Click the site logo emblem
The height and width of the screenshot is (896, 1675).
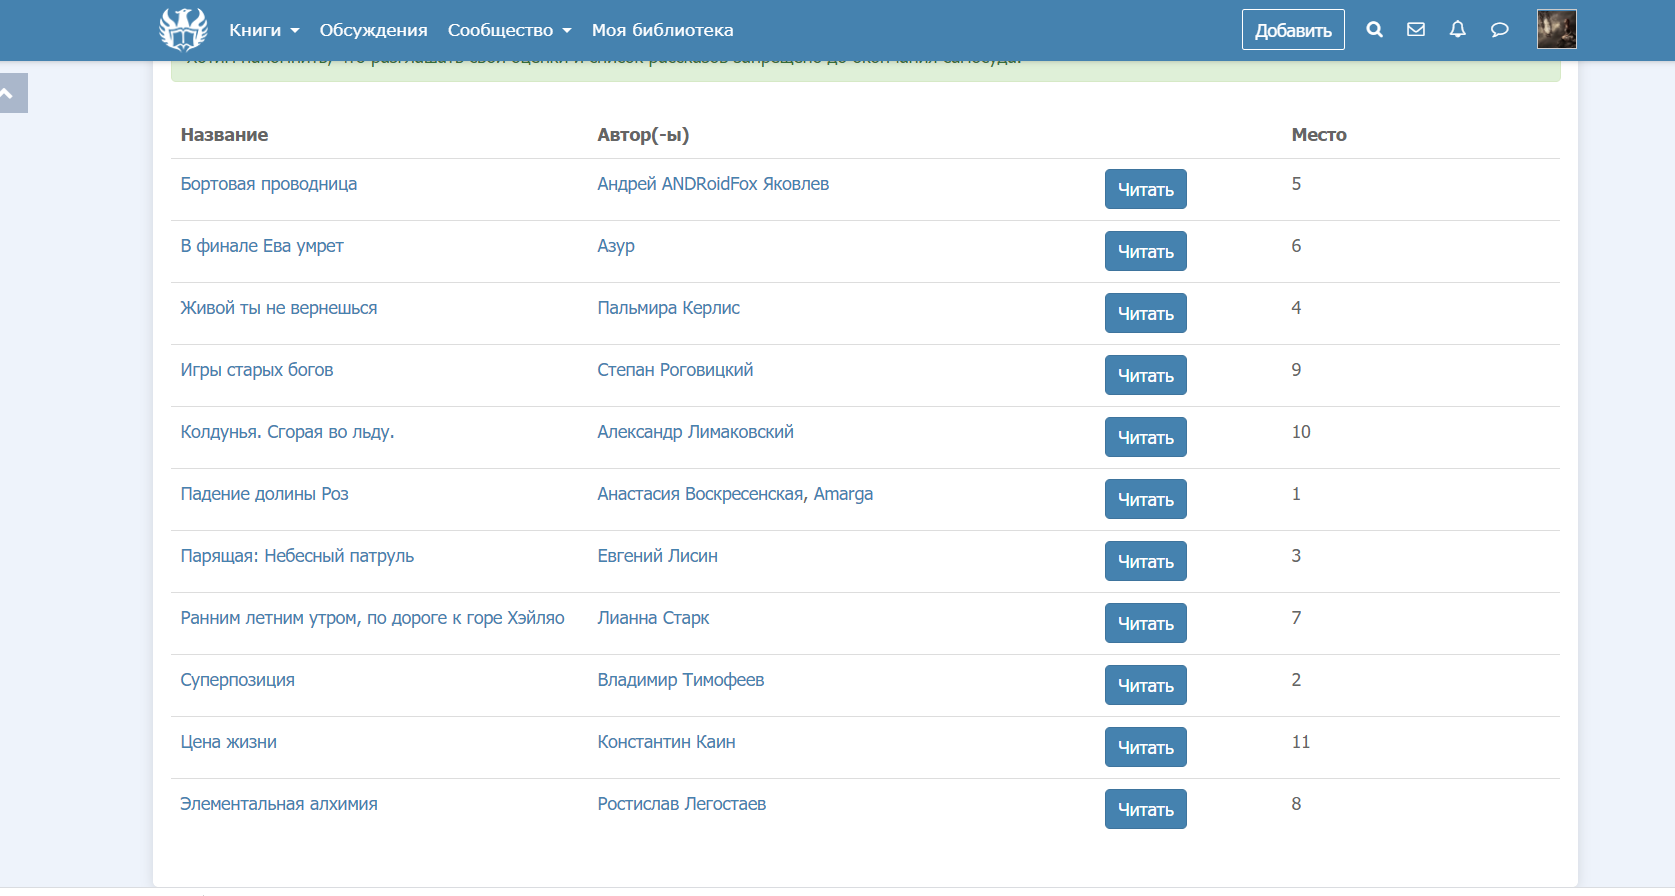[x=183, y=29]
